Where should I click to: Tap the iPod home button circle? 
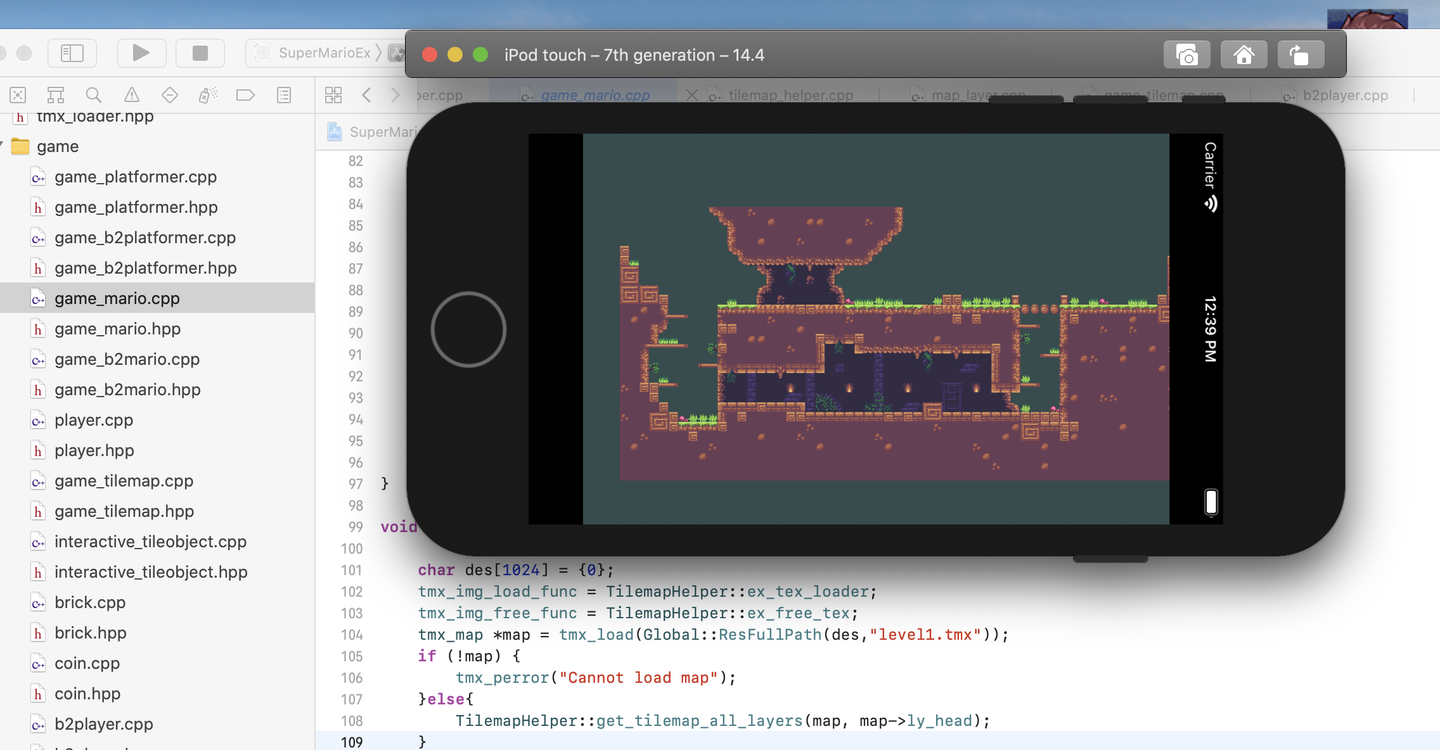coord(468,329)
